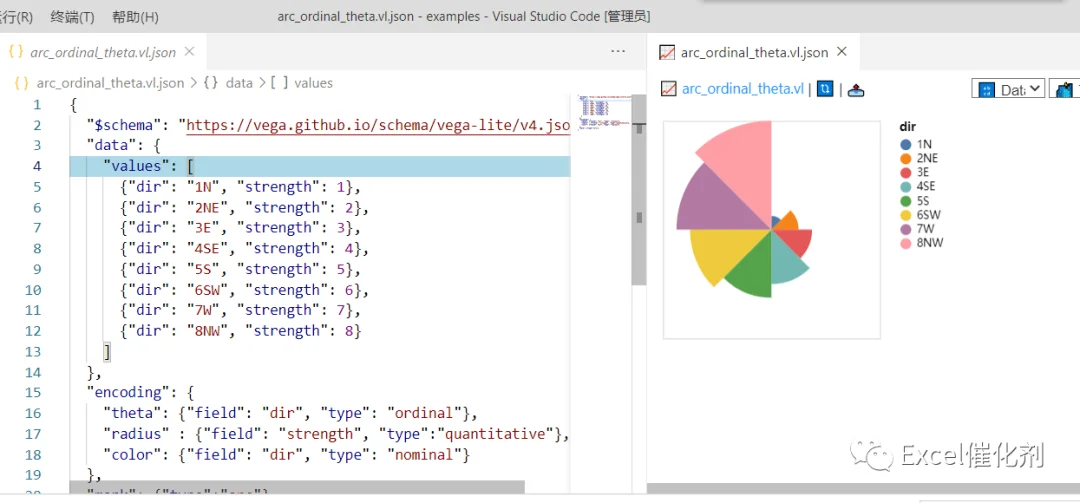Image resolution: width=1080 pixels, height=503 pixels.
Task: Click the "data" key on line 3
Action: click(x=111, y=145)
